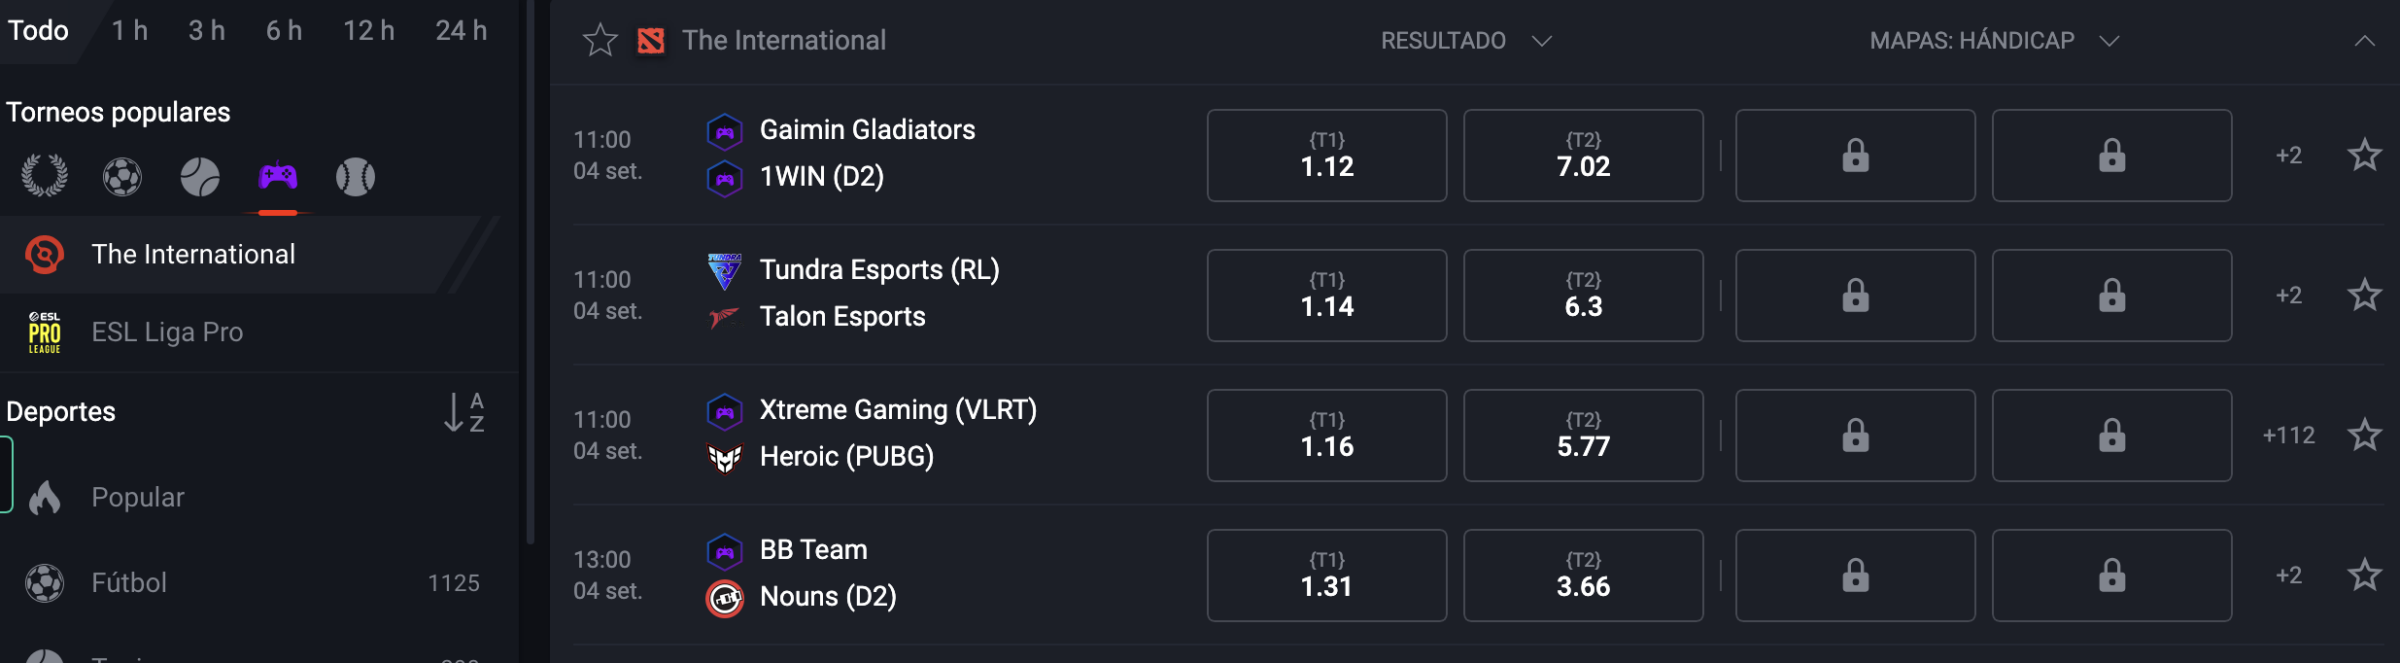The width and height of the screenshot is (2400, 663).
Task: Favorite the Gaimin Gladiators vs 1WIN match
Action: 2364,155
